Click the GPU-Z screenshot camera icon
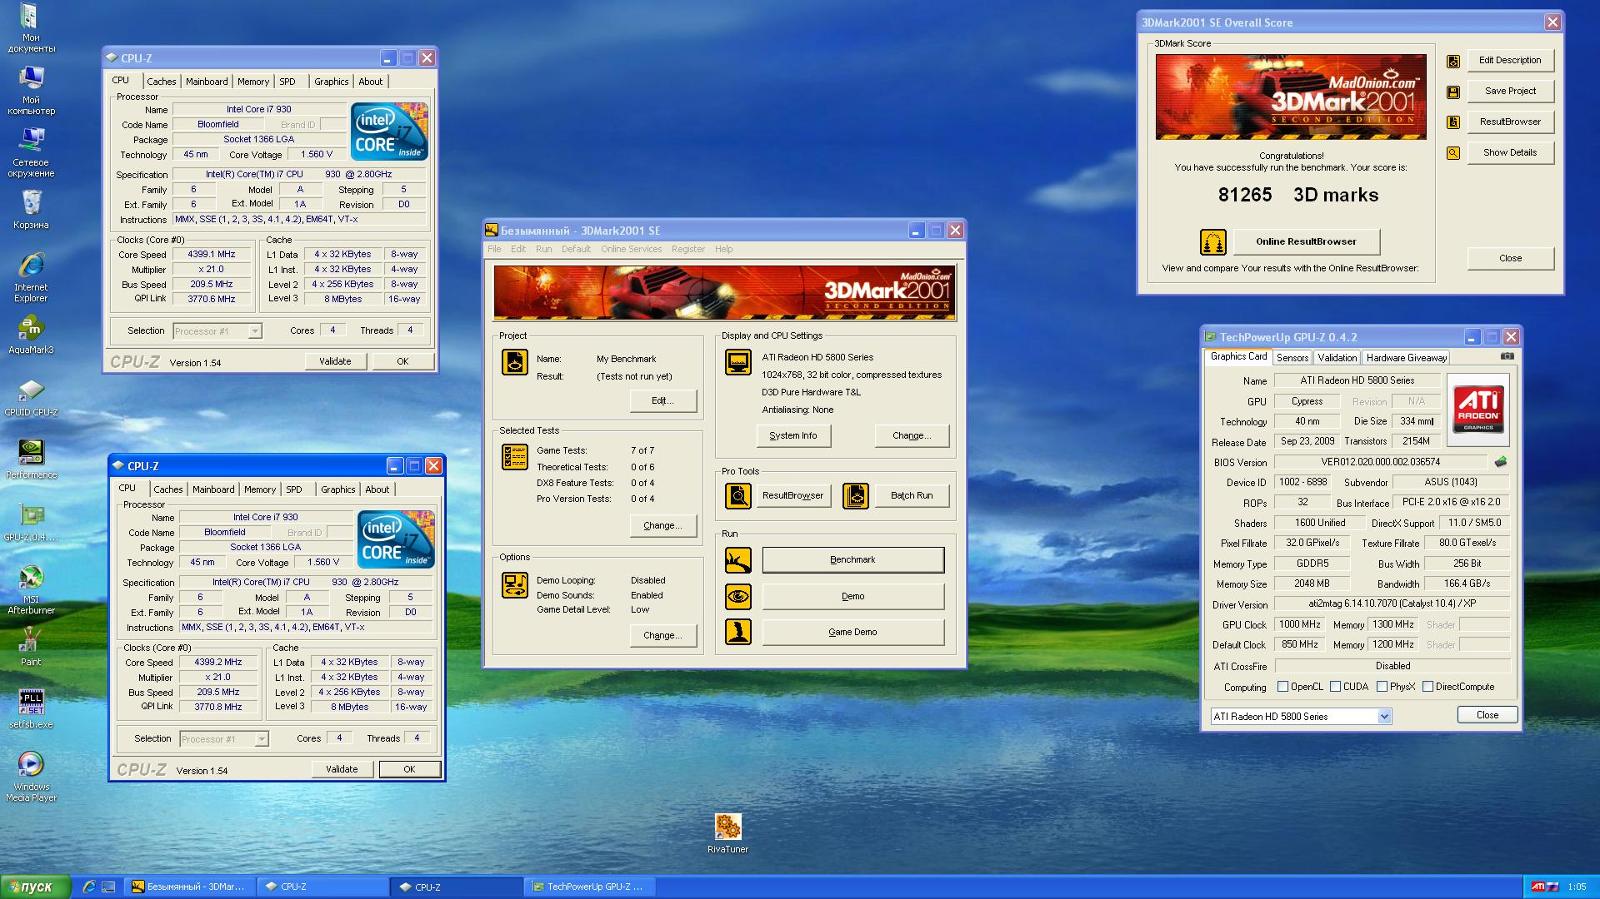 click(1507, 356)
